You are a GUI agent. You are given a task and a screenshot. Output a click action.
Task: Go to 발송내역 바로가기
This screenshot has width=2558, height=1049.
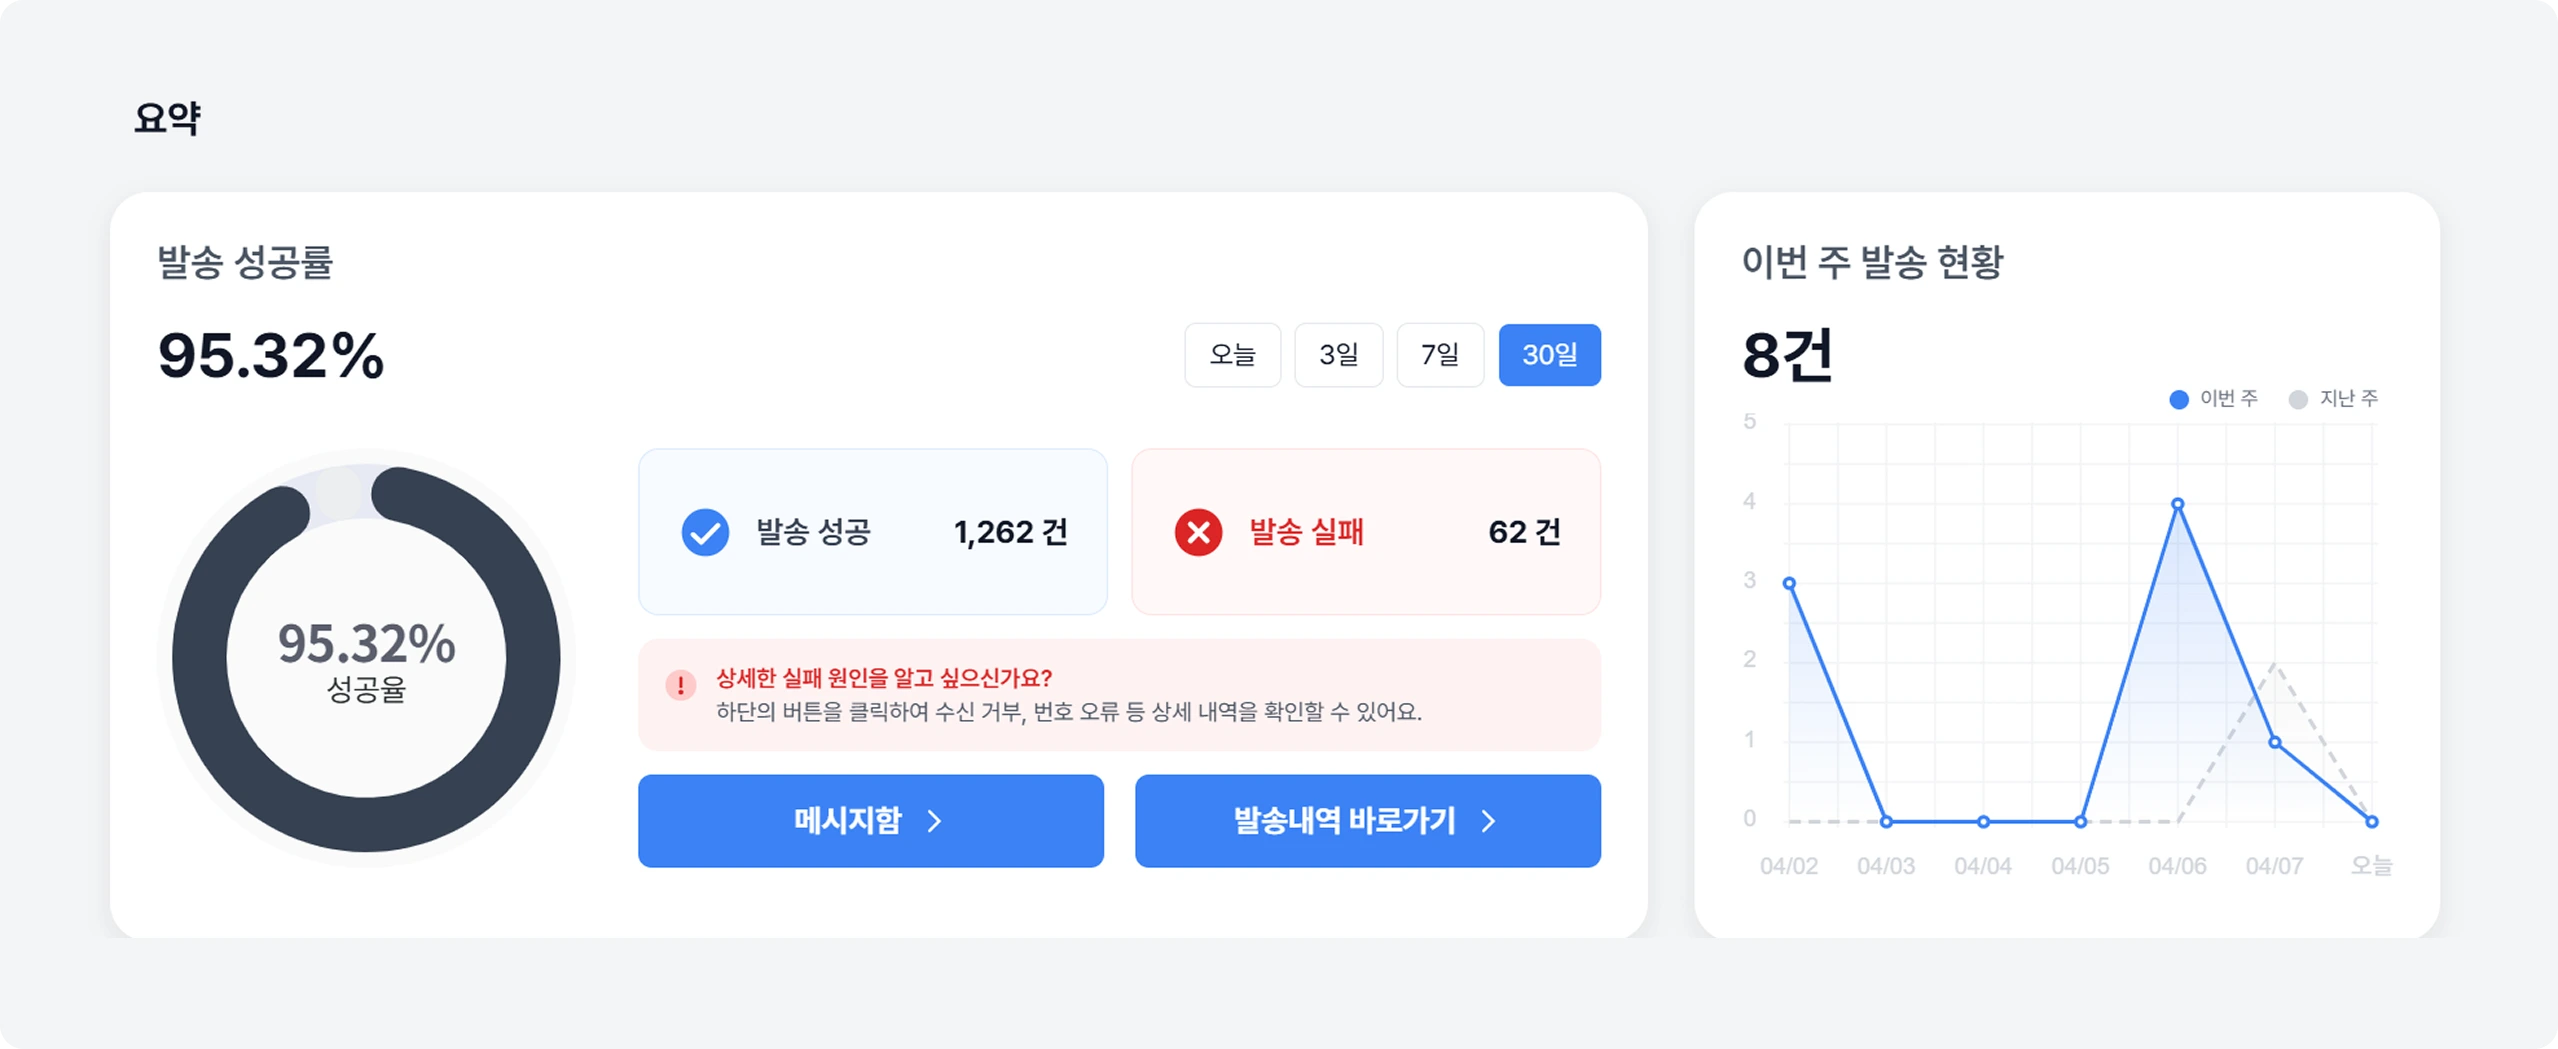[x=1366, y=821]
